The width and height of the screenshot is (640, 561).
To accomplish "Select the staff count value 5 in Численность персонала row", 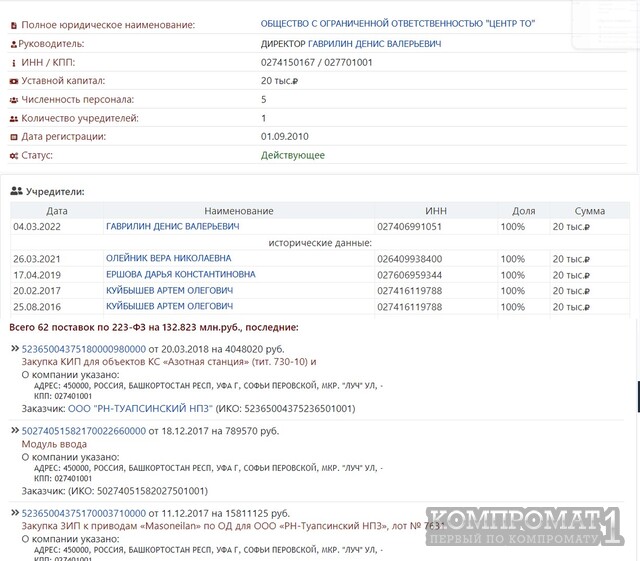I will pyautogui.click(x=264, y=100).
